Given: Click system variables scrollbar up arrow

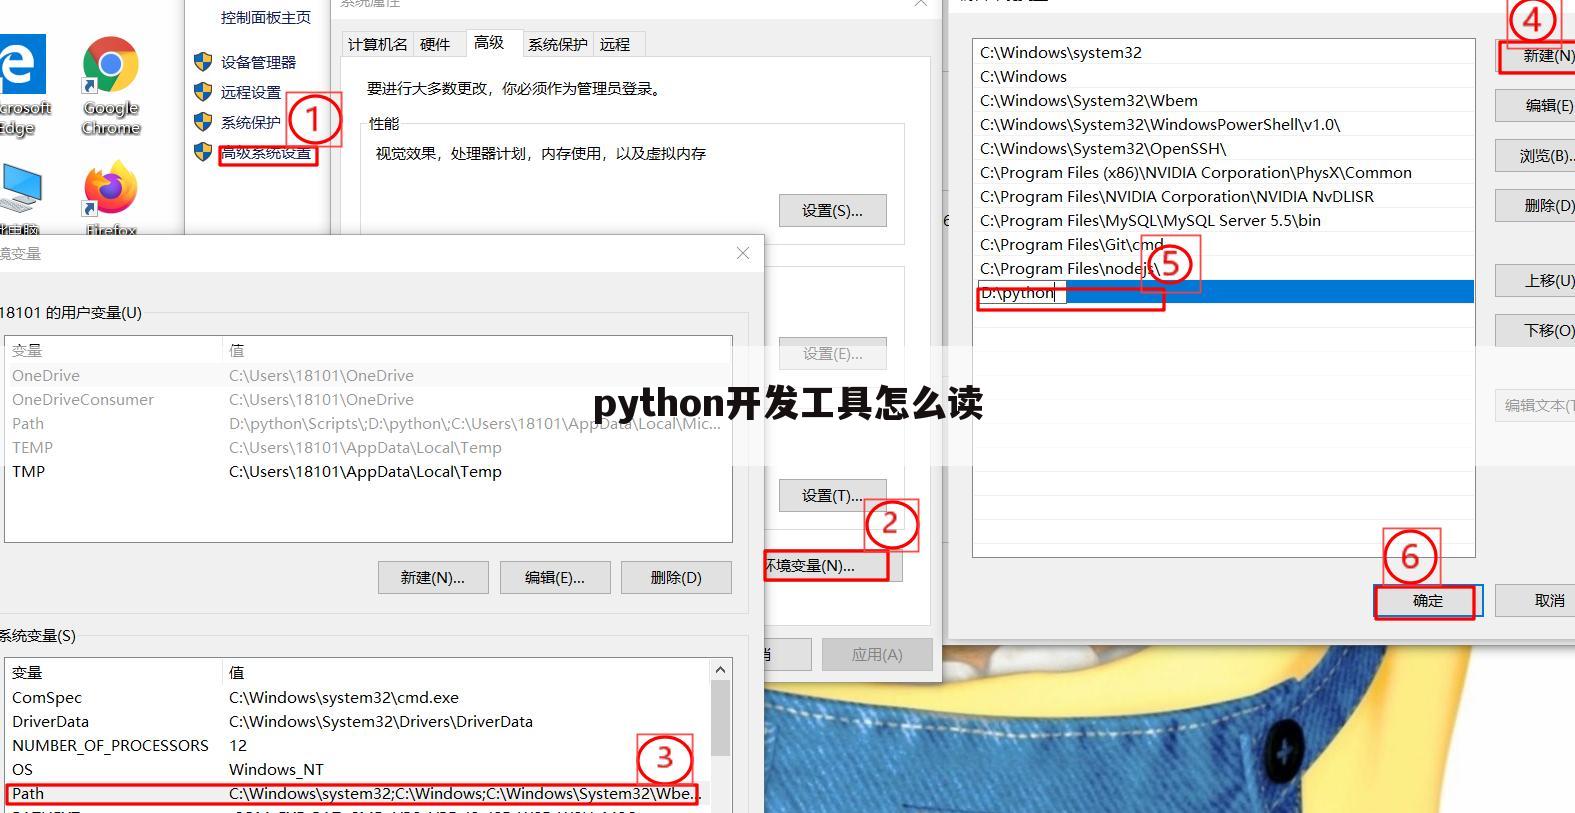Looking at the screenshot, I should [x=721, y=669].
